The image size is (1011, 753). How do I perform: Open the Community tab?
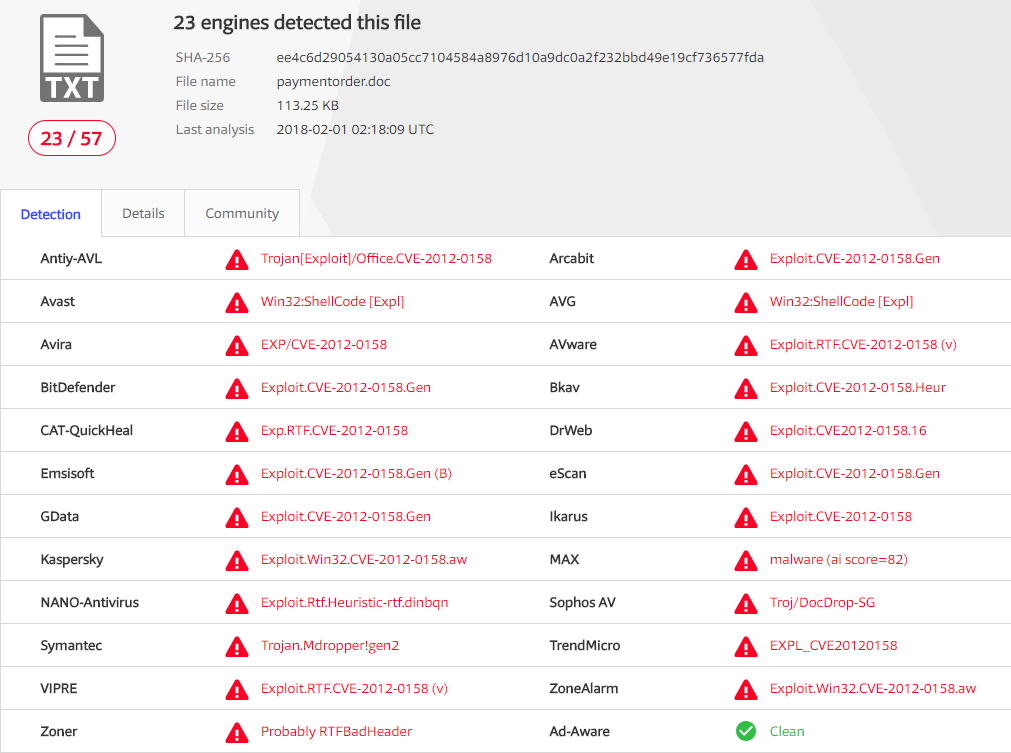[x=242, y=213]
